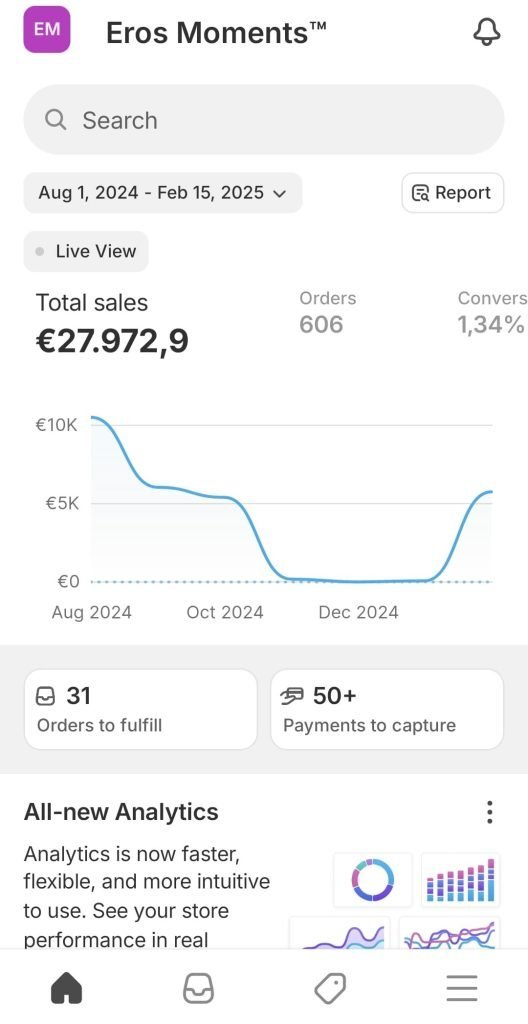Open notifications bell icon
The width and height of the screenshot is (528, 1024).
(486, 31)
